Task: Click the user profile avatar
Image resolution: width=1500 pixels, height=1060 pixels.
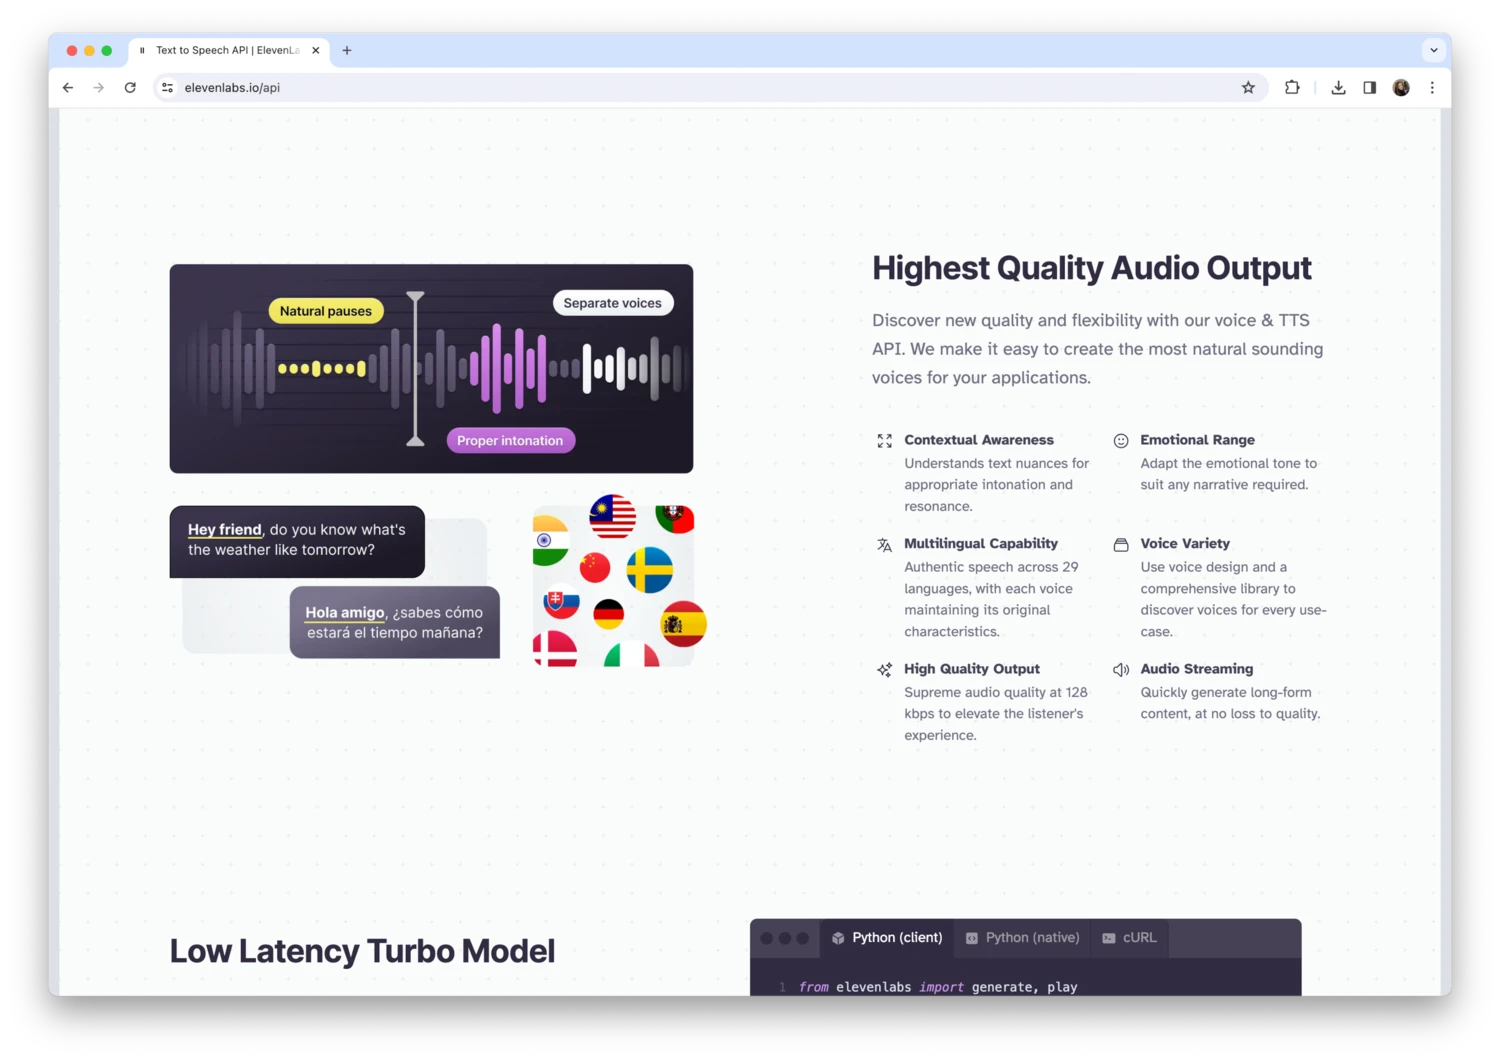Action: tap(1401, 88)
